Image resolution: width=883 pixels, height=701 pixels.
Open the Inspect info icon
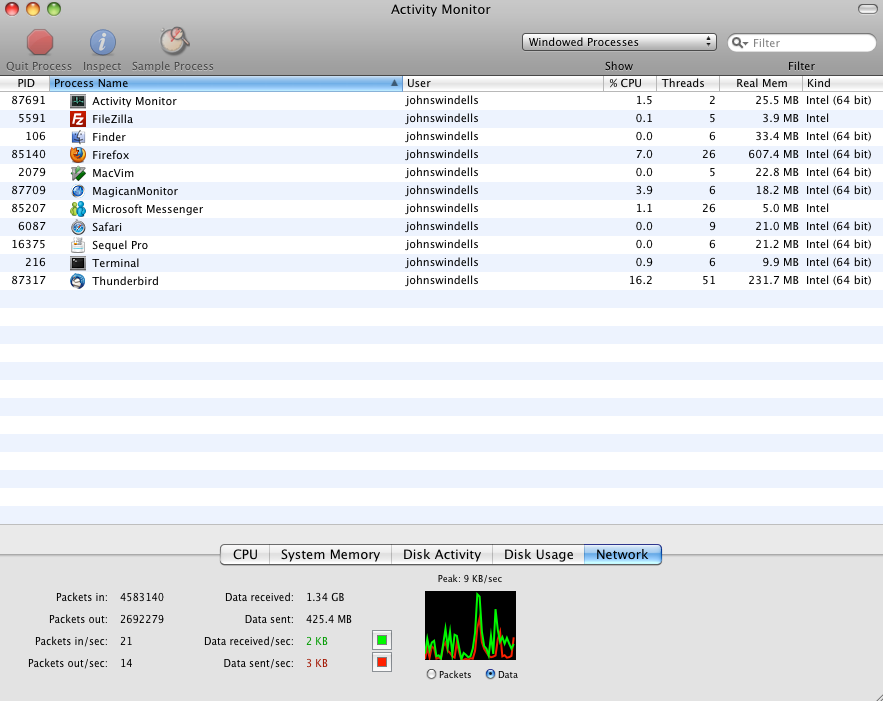click(x=102, y=42)
